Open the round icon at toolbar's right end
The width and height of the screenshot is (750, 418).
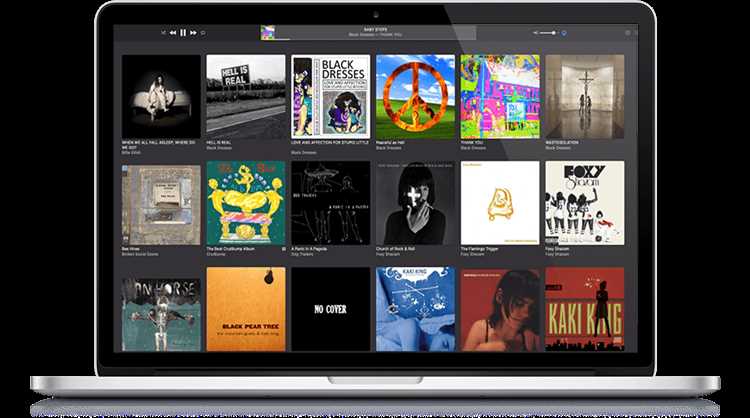(x=628, y=33)
